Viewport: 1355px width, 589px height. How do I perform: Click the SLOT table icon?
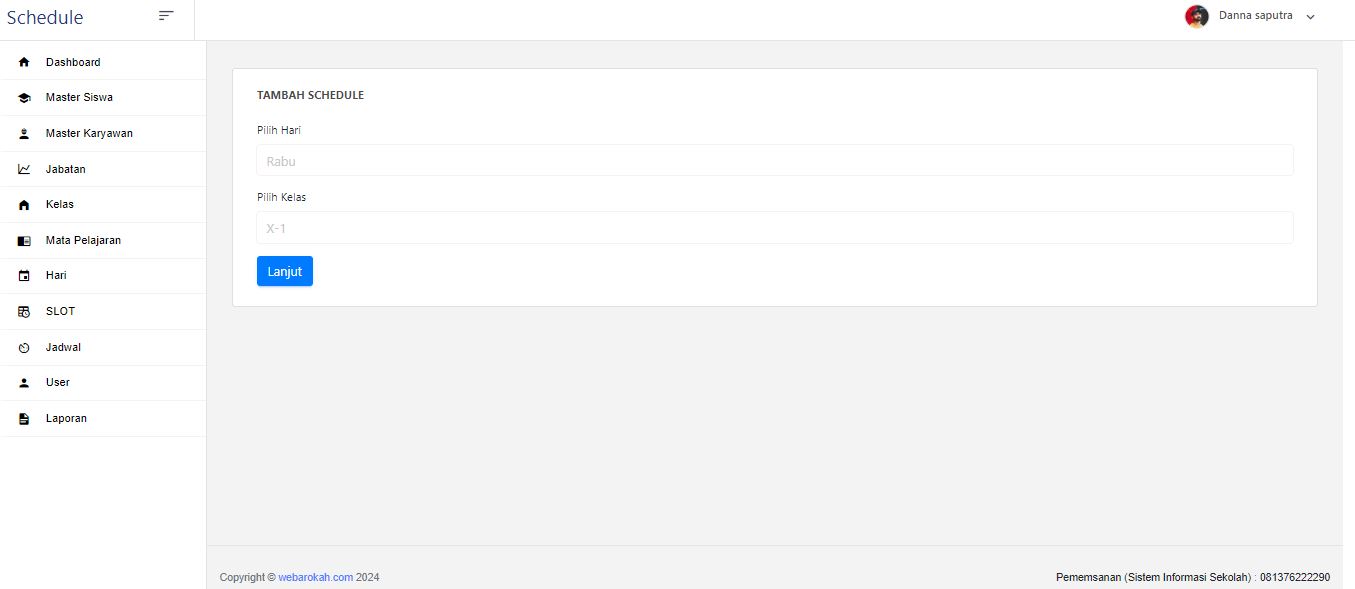pyautogui.click(x=24, y=312)
